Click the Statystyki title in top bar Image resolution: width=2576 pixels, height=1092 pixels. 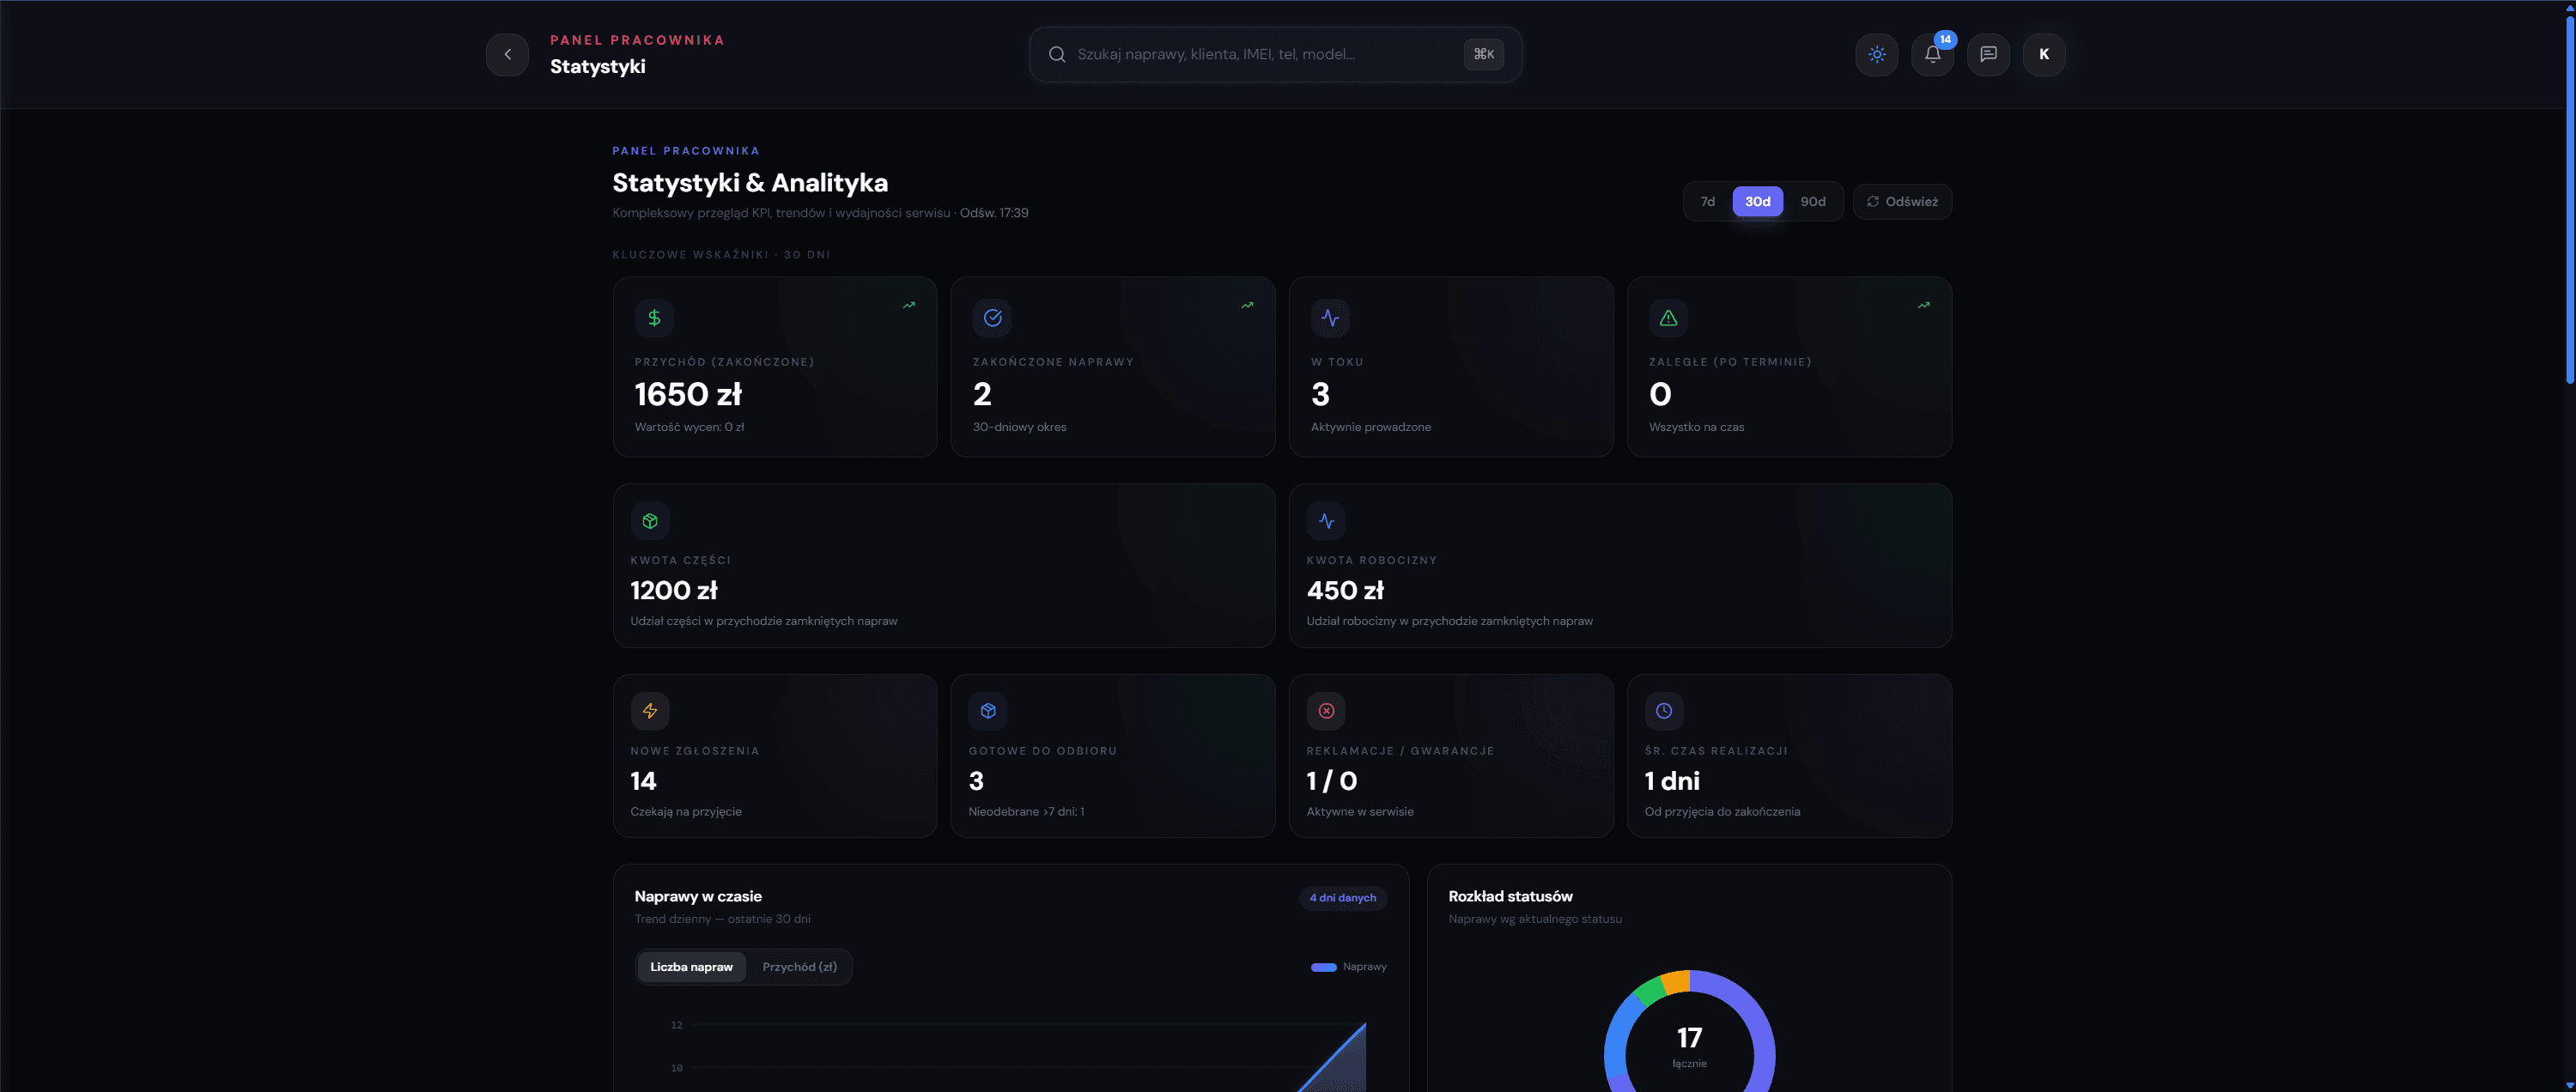[598, 67]
